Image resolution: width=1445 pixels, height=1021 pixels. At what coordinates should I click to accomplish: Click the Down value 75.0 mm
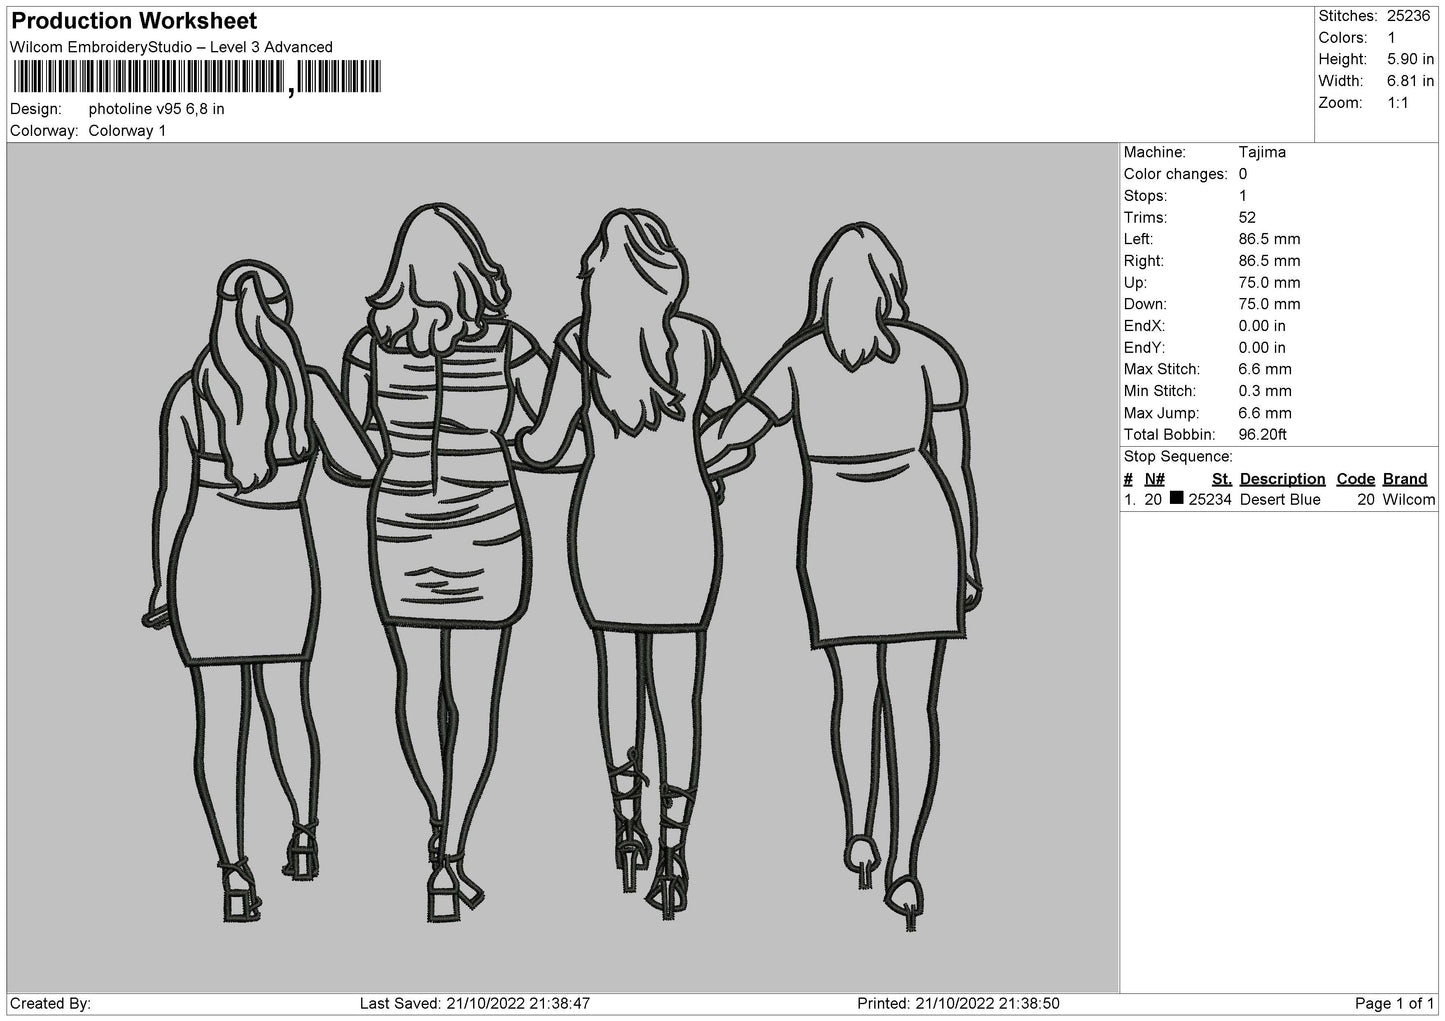tap(1269, 304)
